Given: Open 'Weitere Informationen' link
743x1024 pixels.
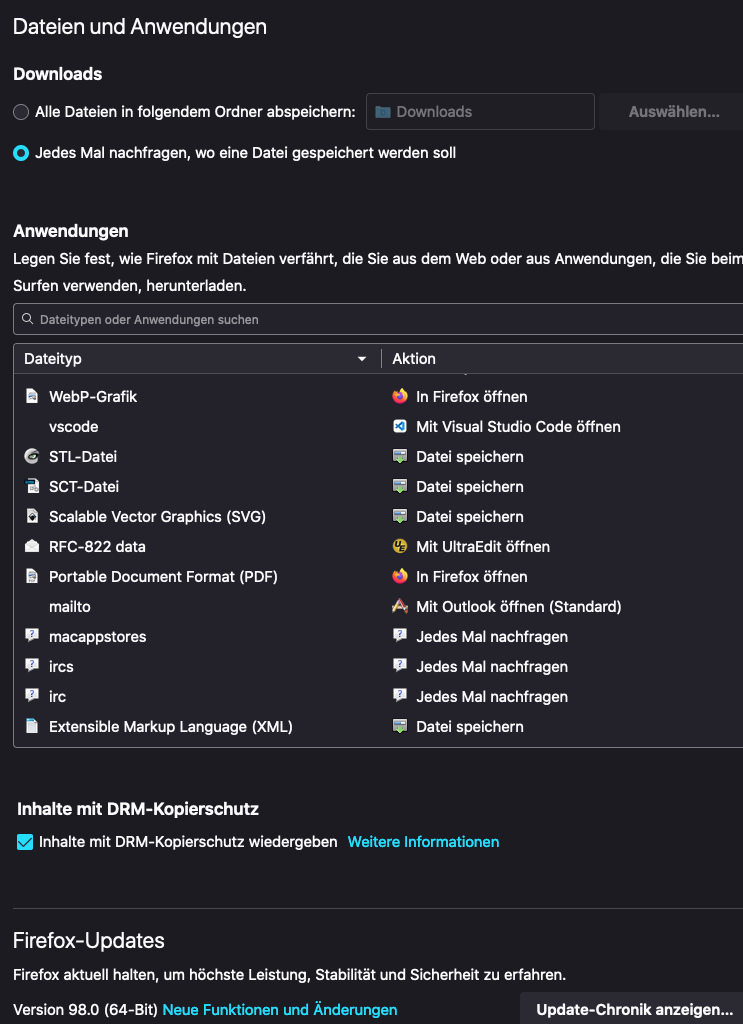Looking at the screenshot, I should pos(423,842).
